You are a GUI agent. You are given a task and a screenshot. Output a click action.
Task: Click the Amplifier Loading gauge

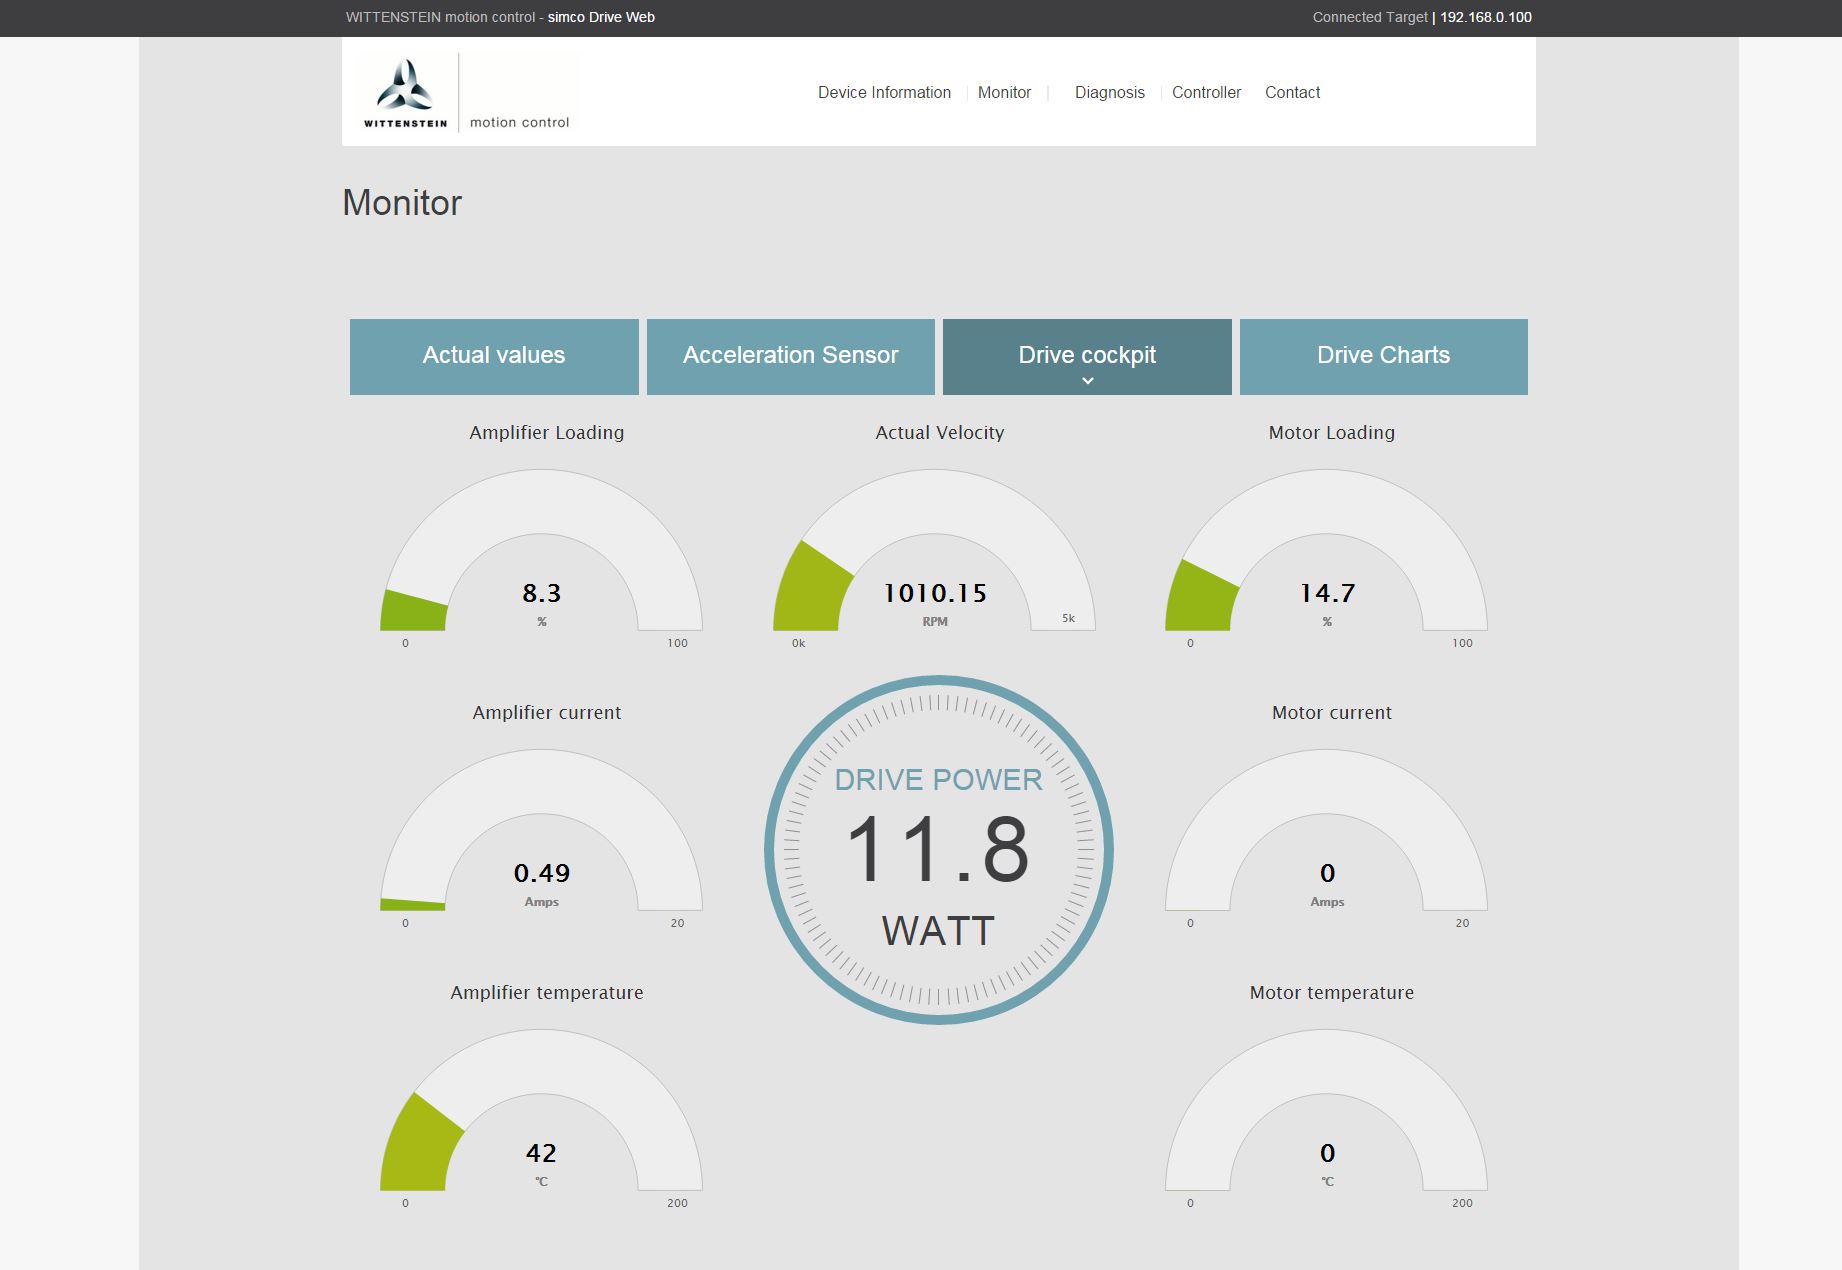[x=541, y=560]
